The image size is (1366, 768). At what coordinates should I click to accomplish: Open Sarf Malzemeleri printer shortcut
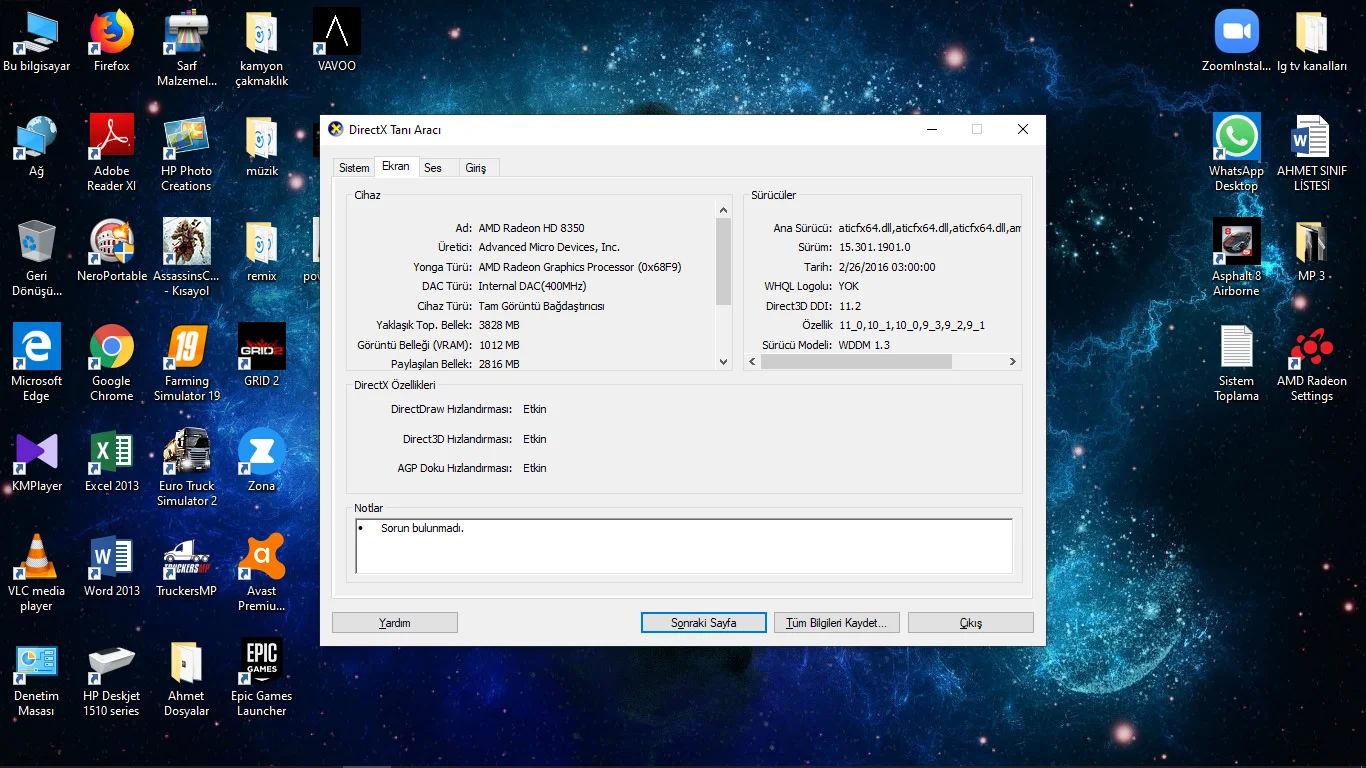tap(187, 49)
